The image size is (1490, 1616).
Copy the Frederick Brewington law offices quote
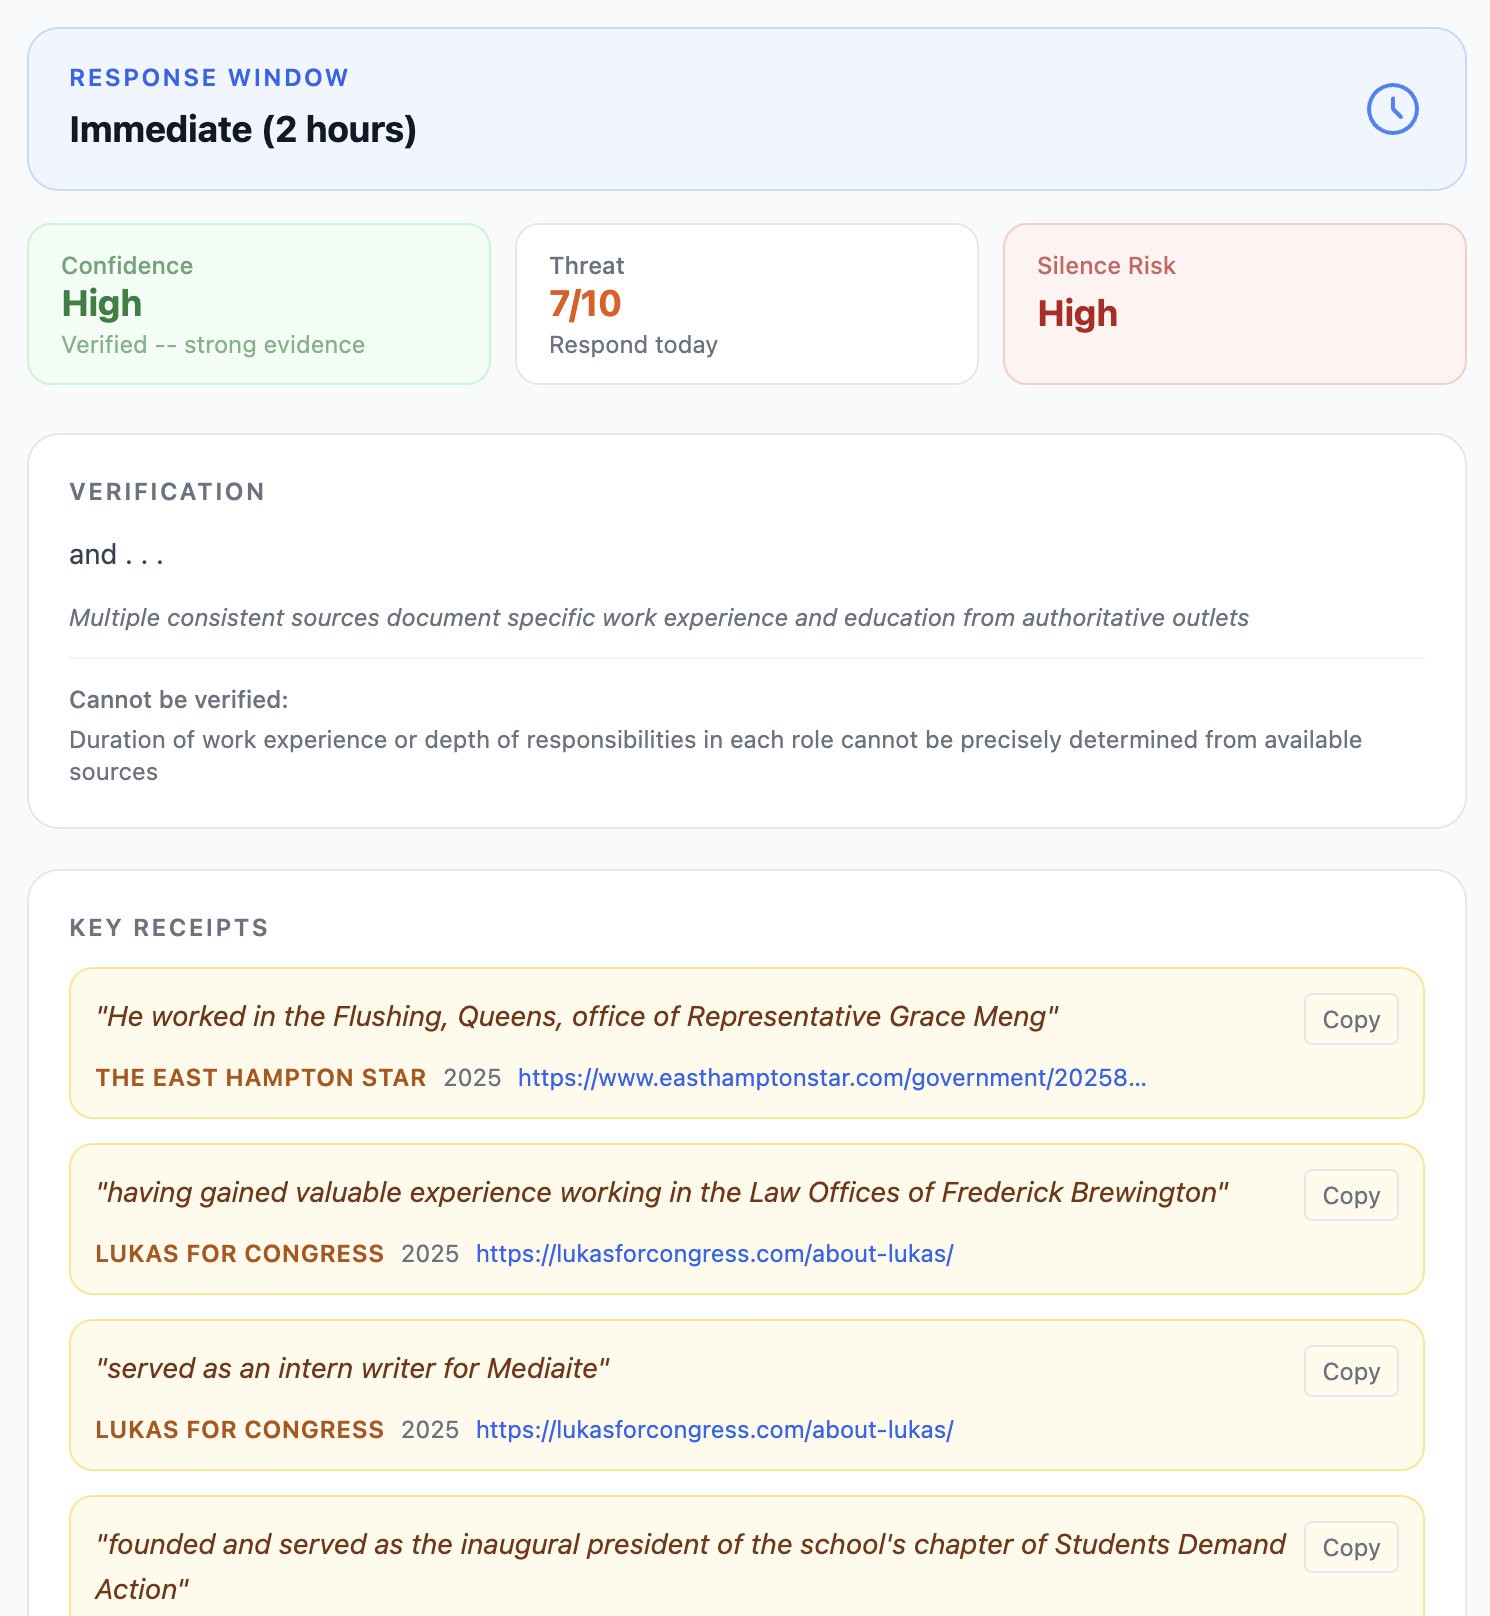click(x=1350, y=1195)
